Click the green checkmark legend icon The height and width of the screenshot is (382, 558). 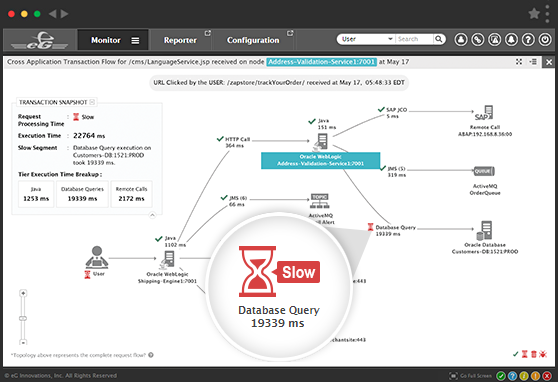(x=515, y=354)
